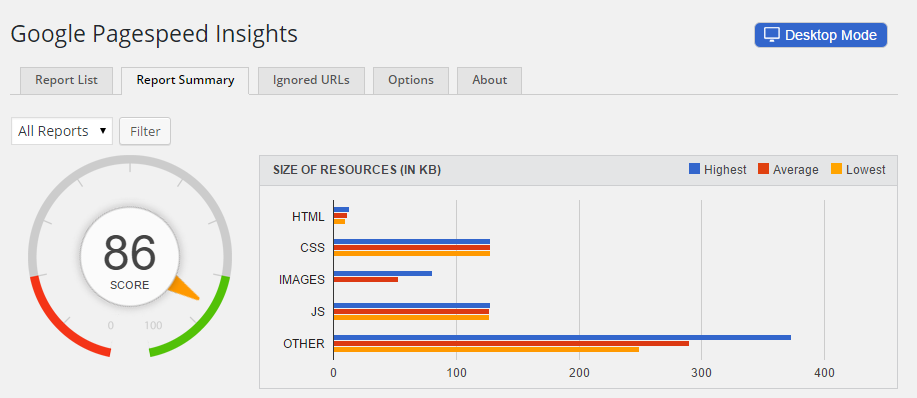Open the All Reports dropdown
The height and width of the screenshot is (398, 917).
[x=61, y=131]
